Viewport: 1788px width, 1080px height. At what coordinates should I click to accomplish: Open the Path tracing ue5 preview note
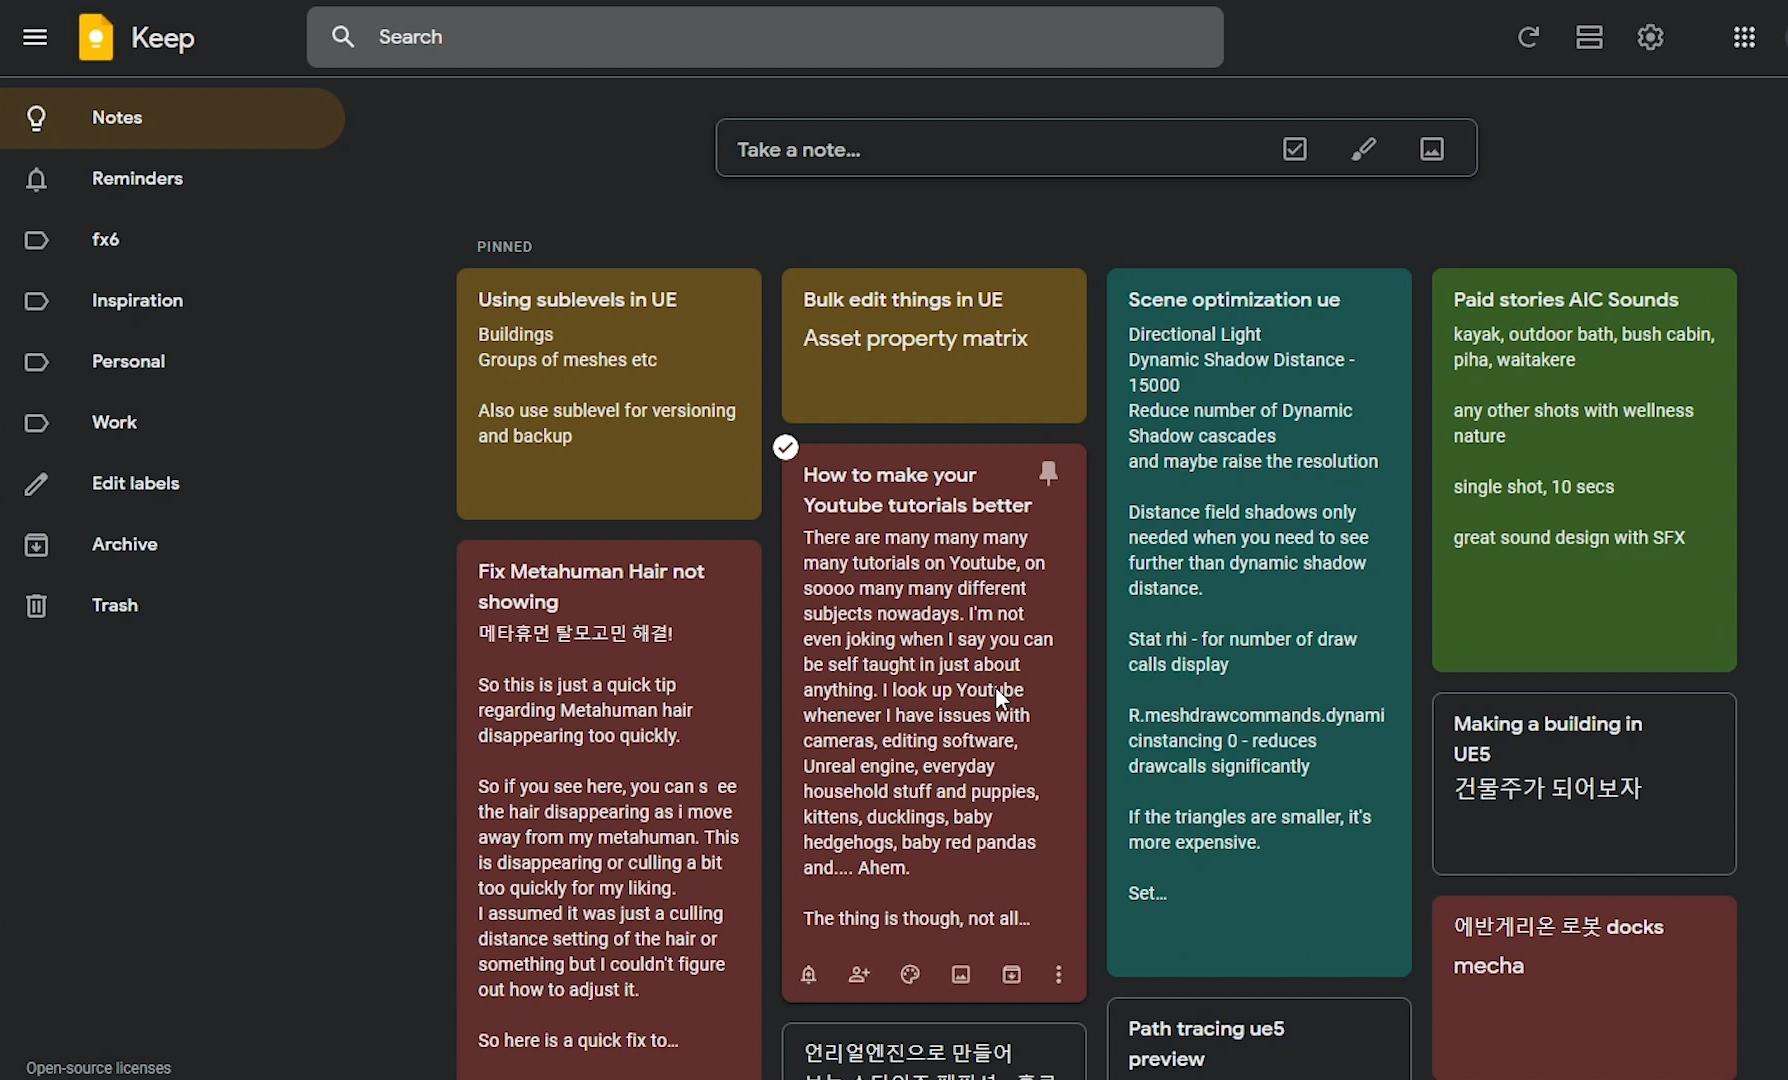coord(1259,1039)
